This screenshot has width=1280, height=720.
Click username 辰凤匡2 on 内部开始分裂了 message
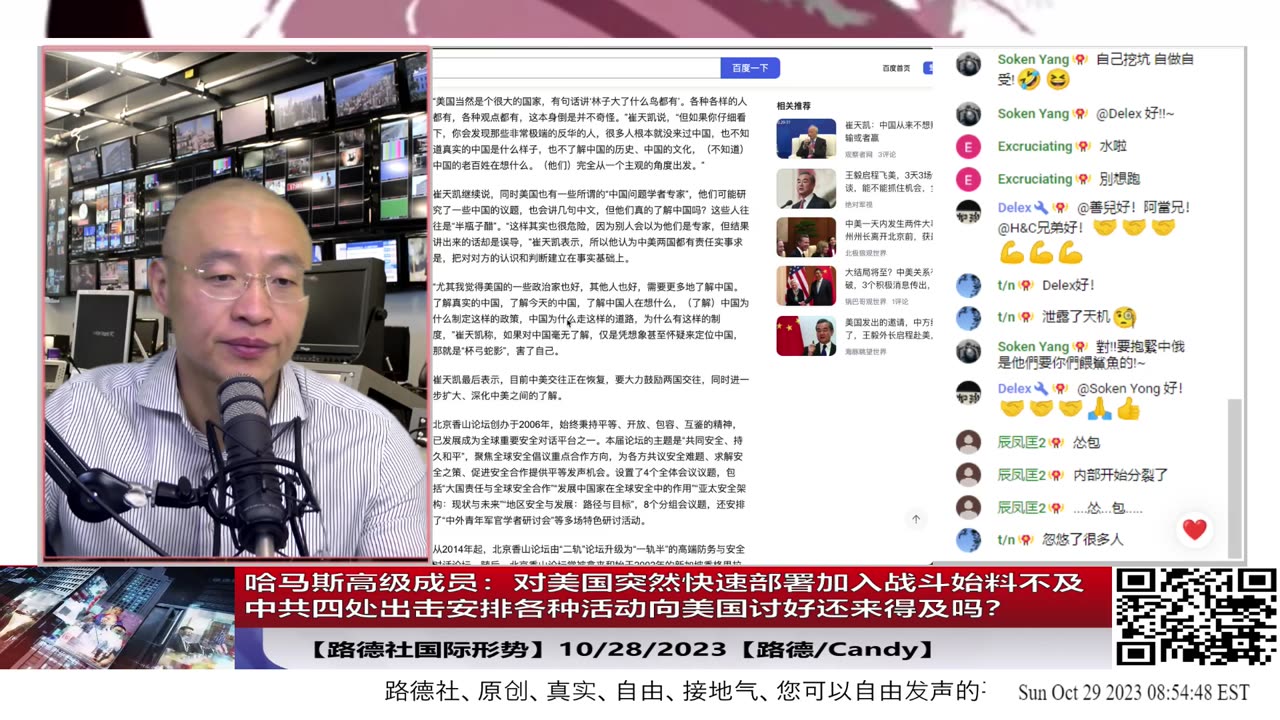pos(1021,475)
